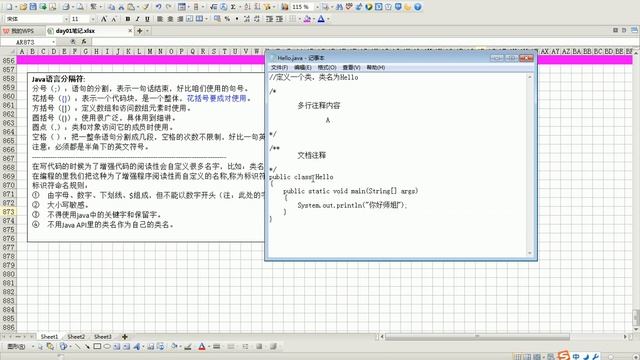Activate the Format Painter brush
Image resolution: width=640 pixels, height=360 pixels.
click(146, 7)
